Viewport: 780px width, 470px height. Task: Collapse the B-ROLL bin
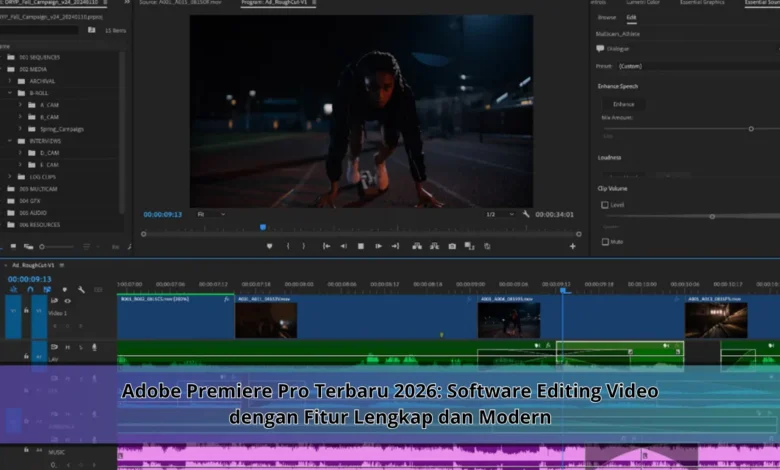click(9, 93)
